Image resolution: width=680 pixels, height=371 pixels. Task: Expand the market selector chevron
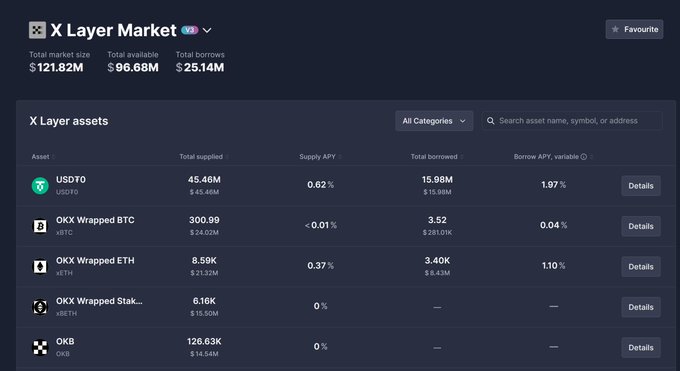point(207,30)
